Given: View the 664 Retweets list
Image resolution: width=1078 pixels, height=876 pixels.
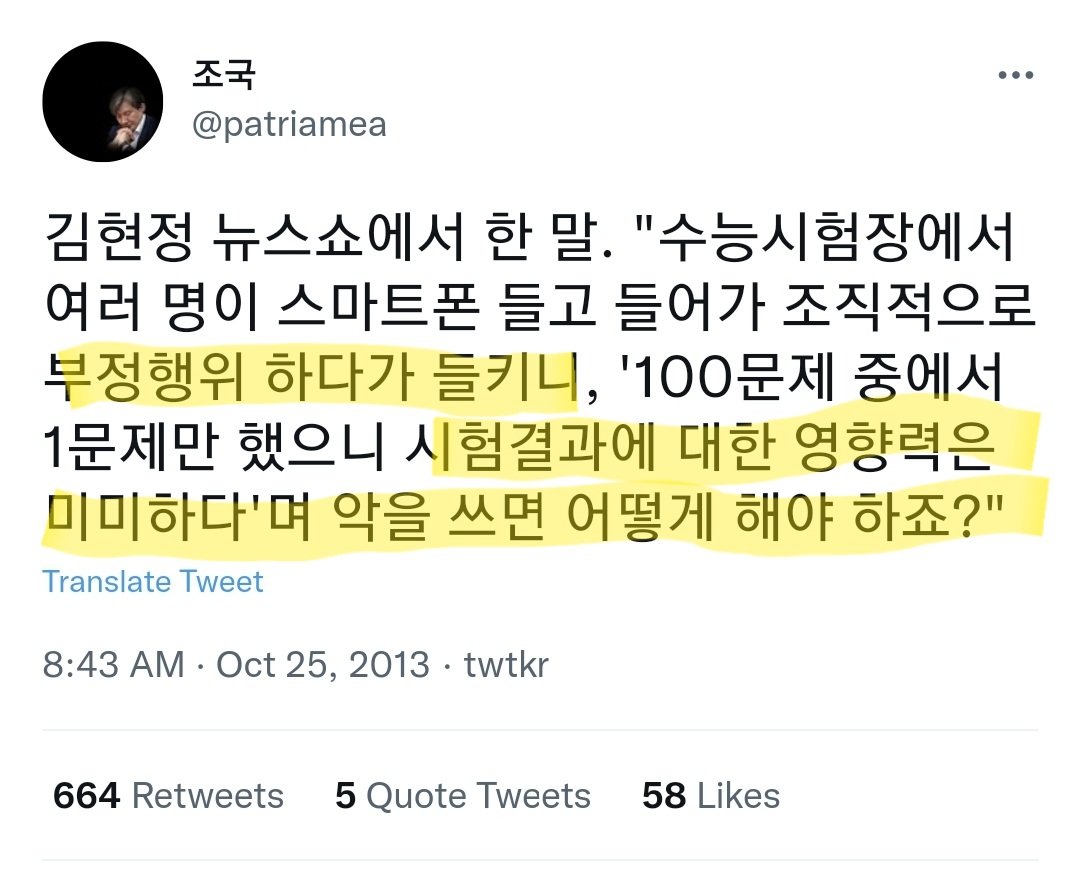Looking at the screenshot, I should (x=168, y=796).
